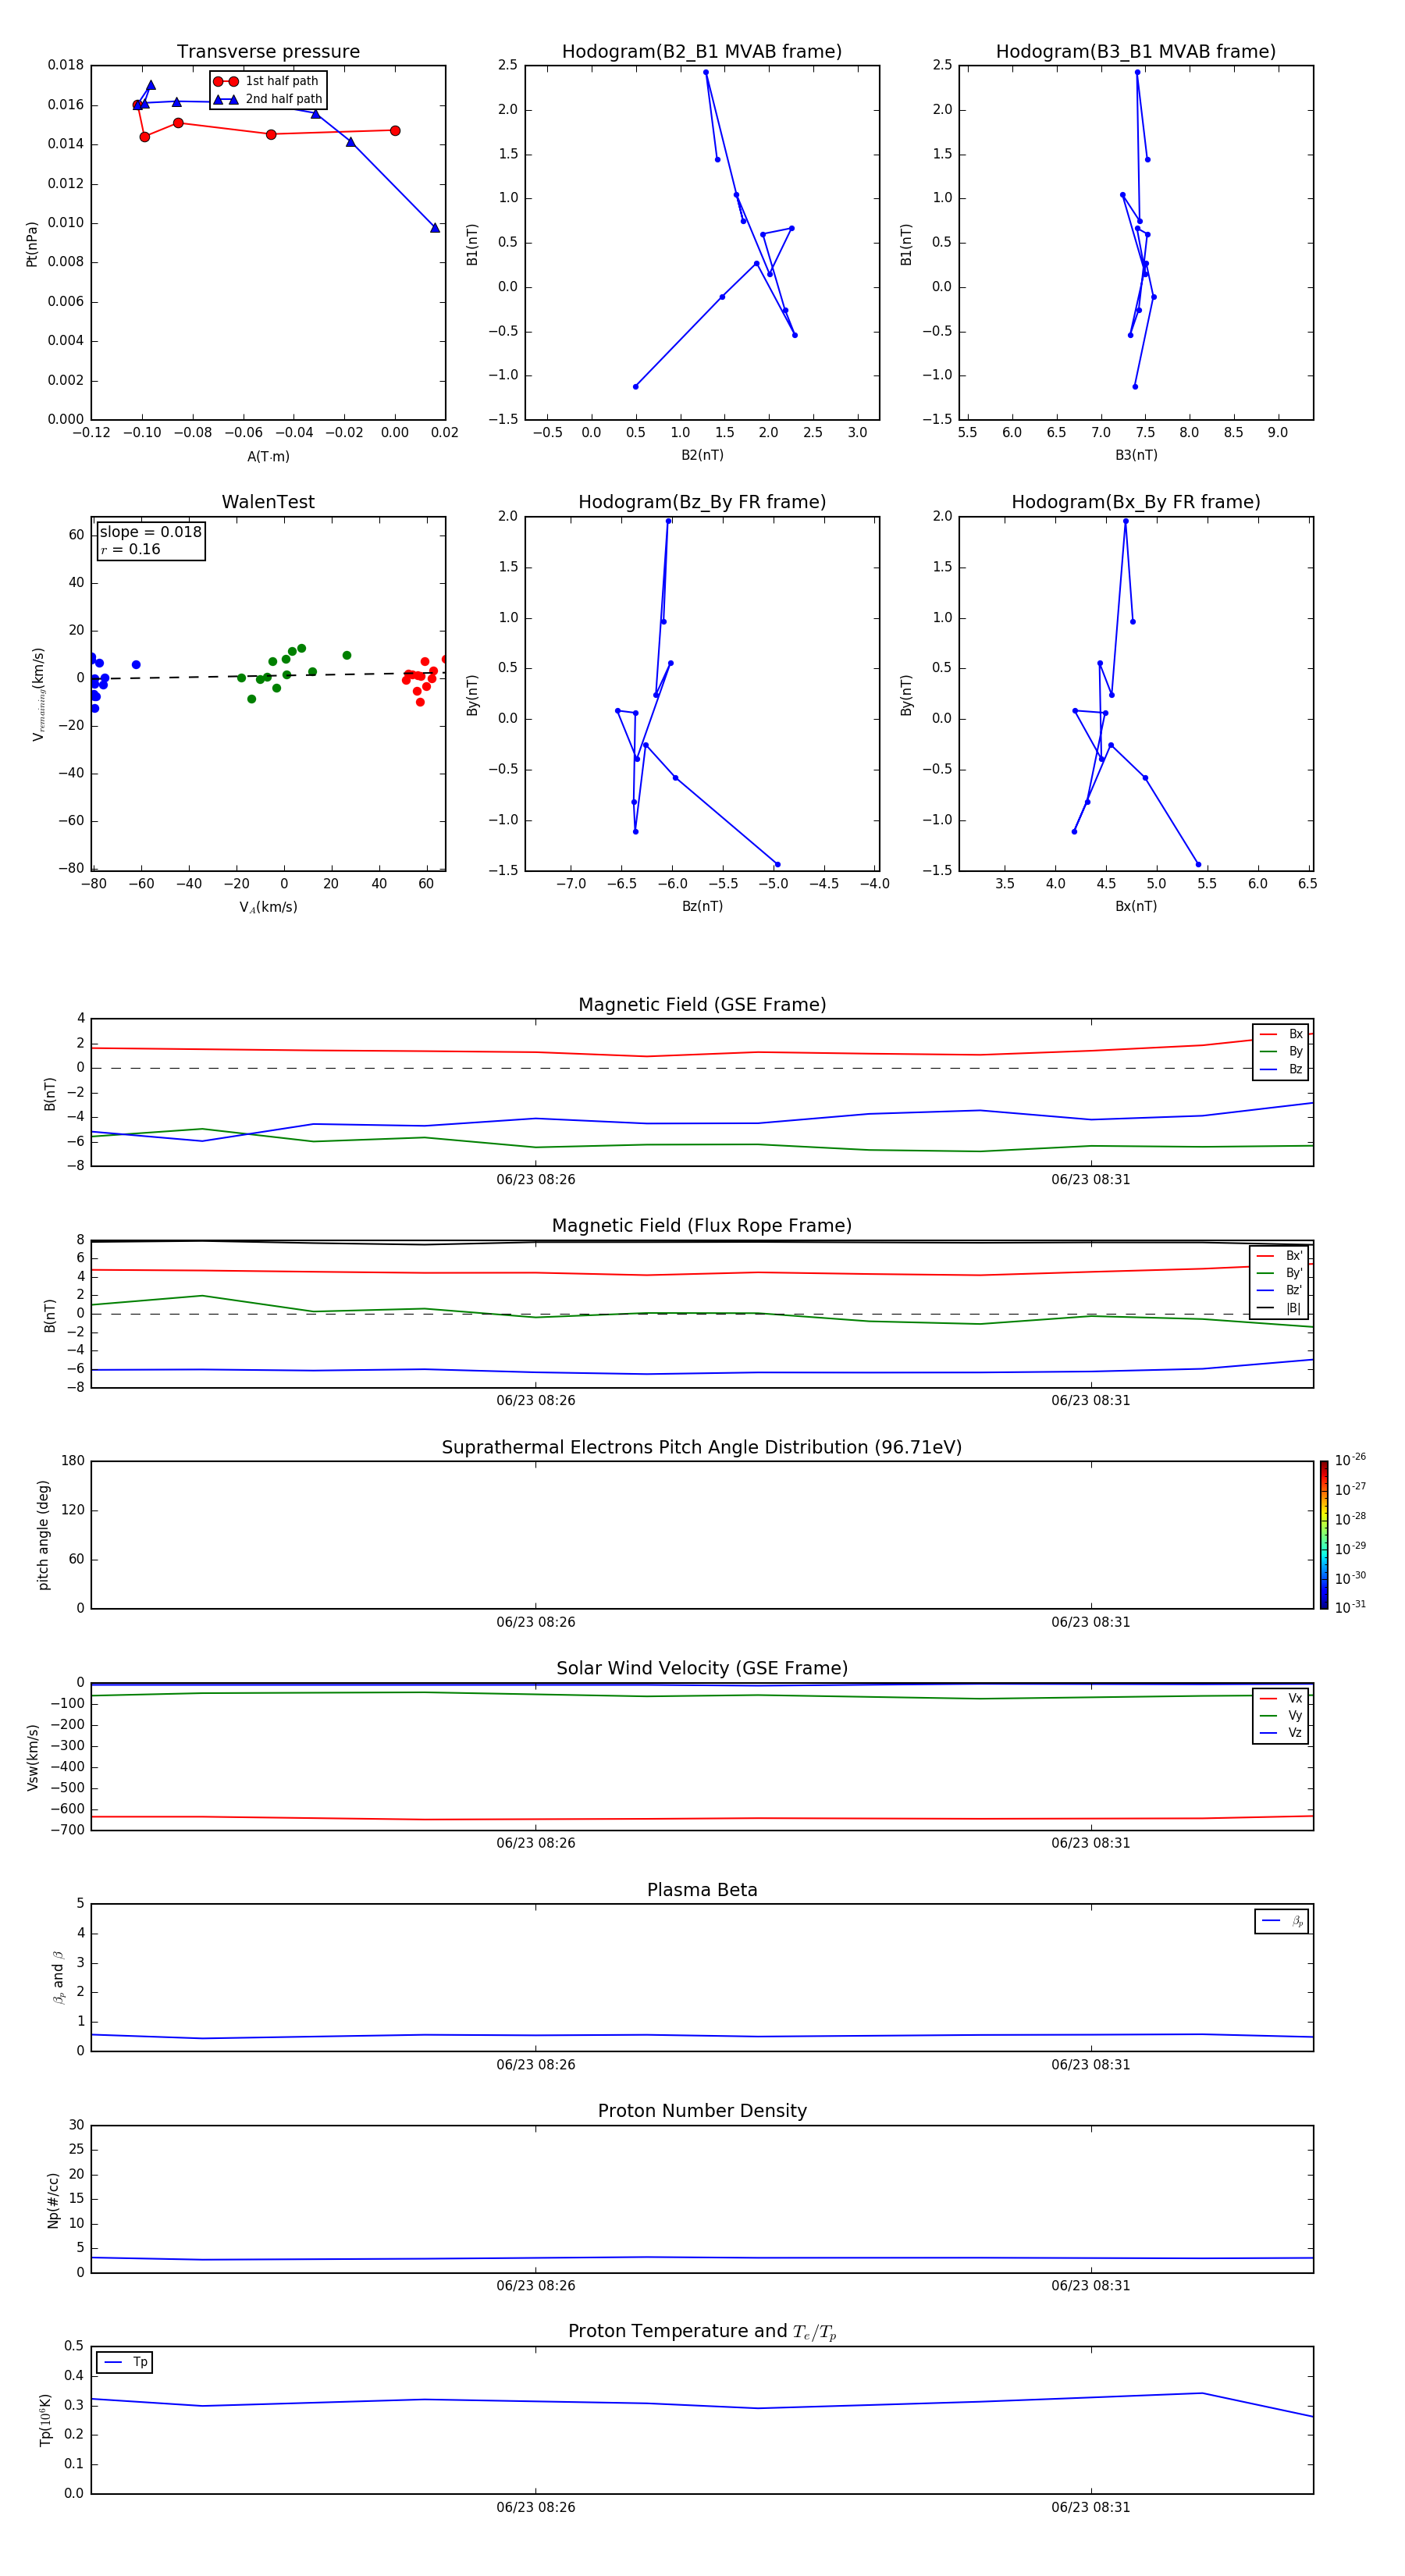Image resolution: width=1405 pixels, height=2576 pixels.
Task: Click the 'Hodogram(B3_B1 MVAB frame)' title
Action: [x=1136, y=52]
